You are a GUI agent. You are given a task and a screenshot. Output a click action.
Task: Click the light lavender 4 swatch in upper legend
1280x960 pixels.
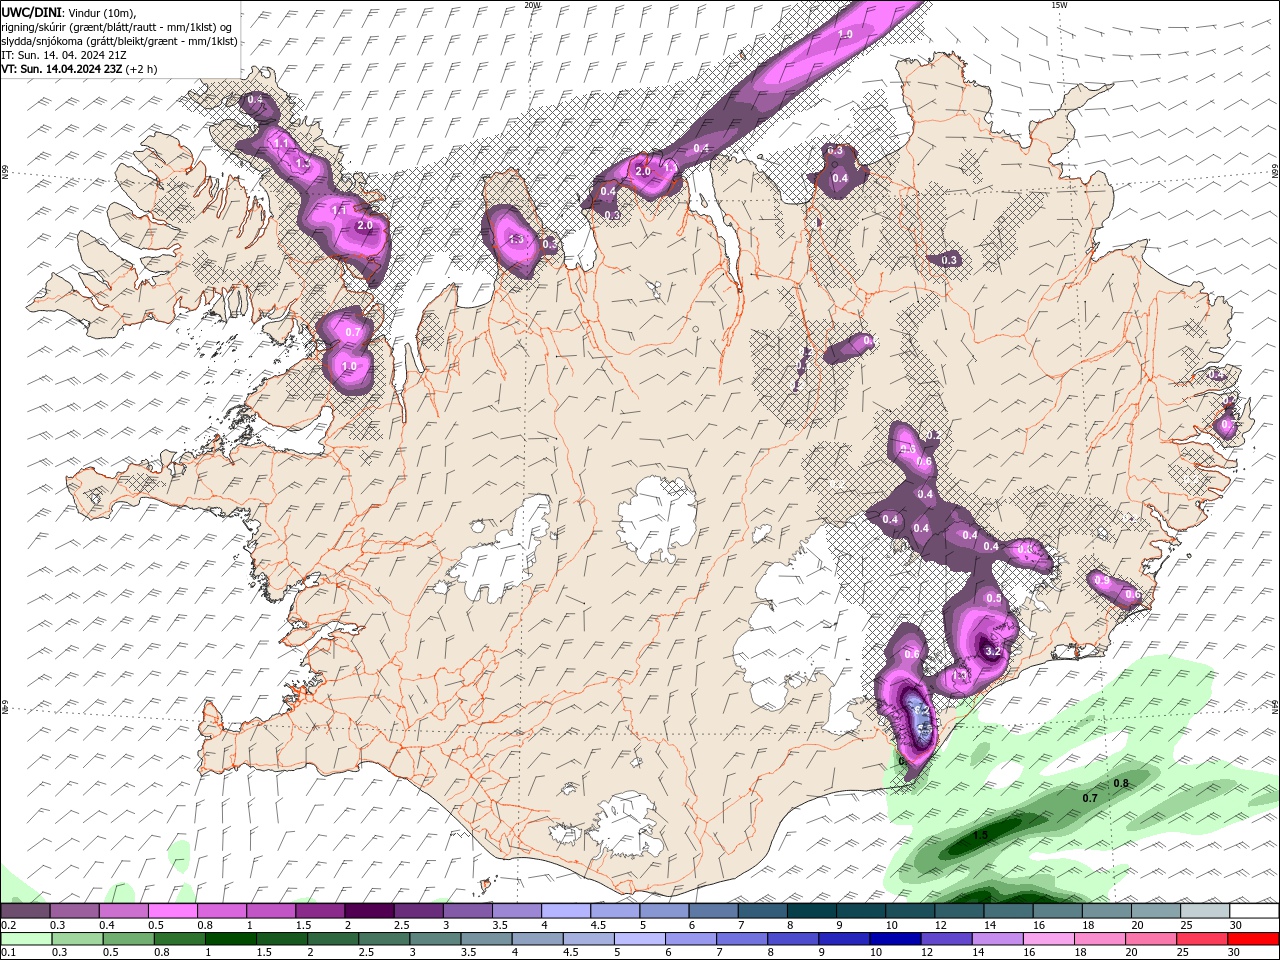565,910
